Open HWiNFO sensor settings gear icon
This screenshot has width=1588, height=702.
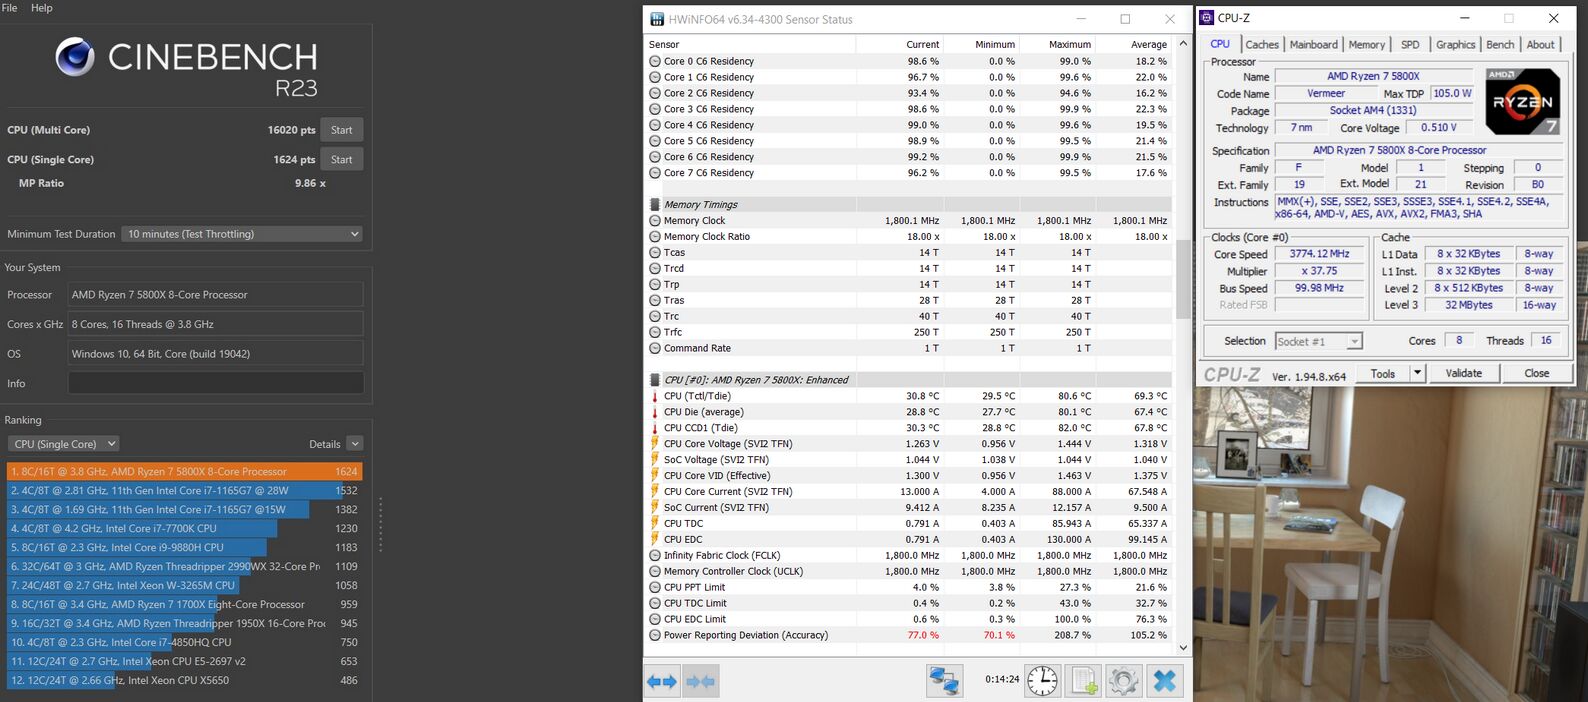pos(1123,681)
